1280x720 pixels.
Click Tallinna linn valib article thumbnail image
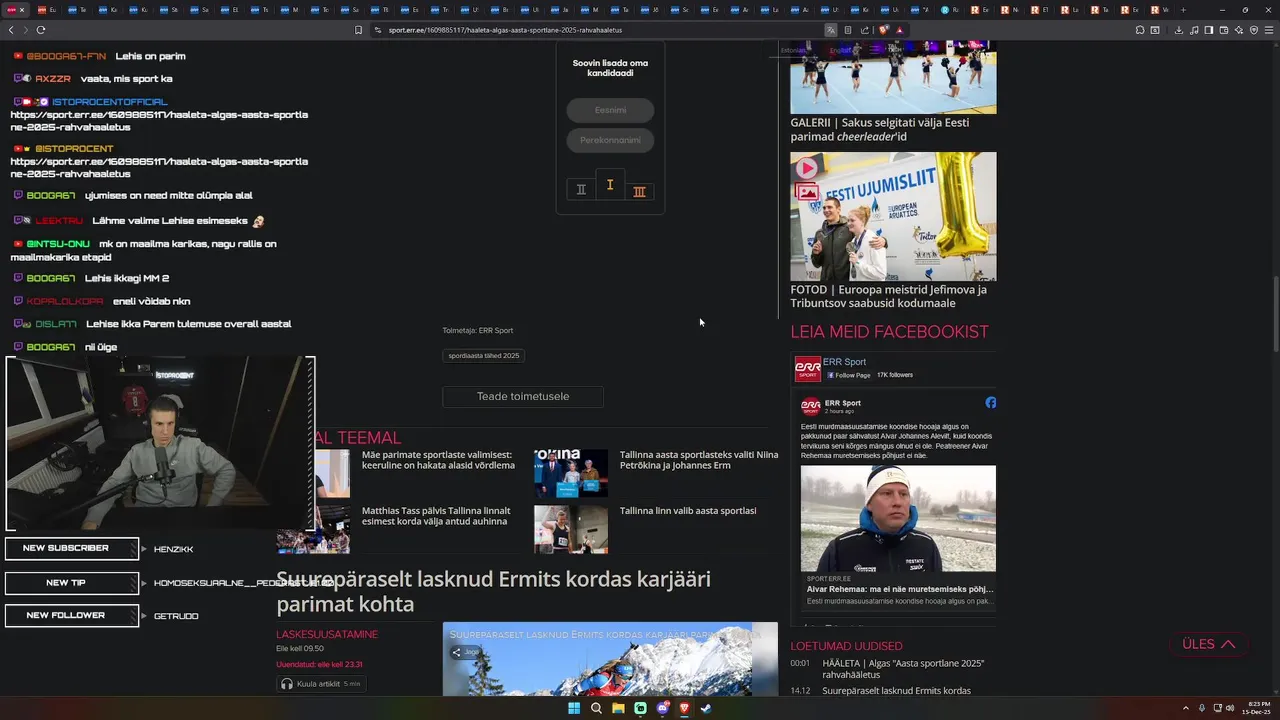point(571,529)
